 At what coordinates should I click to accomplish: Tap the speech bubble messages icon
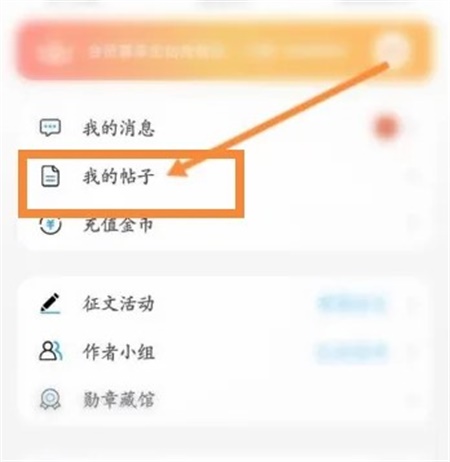50,128
